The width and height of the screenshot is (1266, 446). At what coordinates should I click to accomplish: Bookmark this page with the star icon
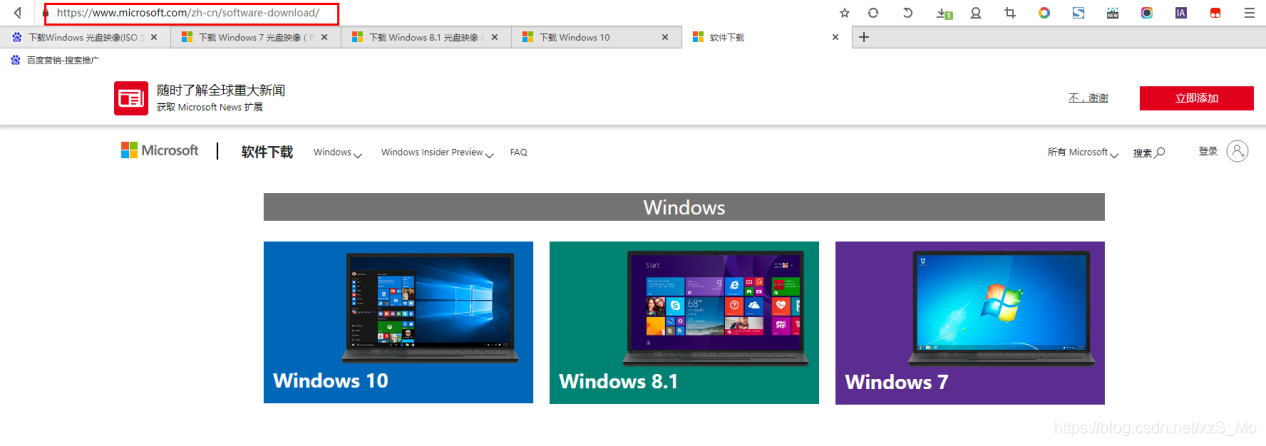844,13
